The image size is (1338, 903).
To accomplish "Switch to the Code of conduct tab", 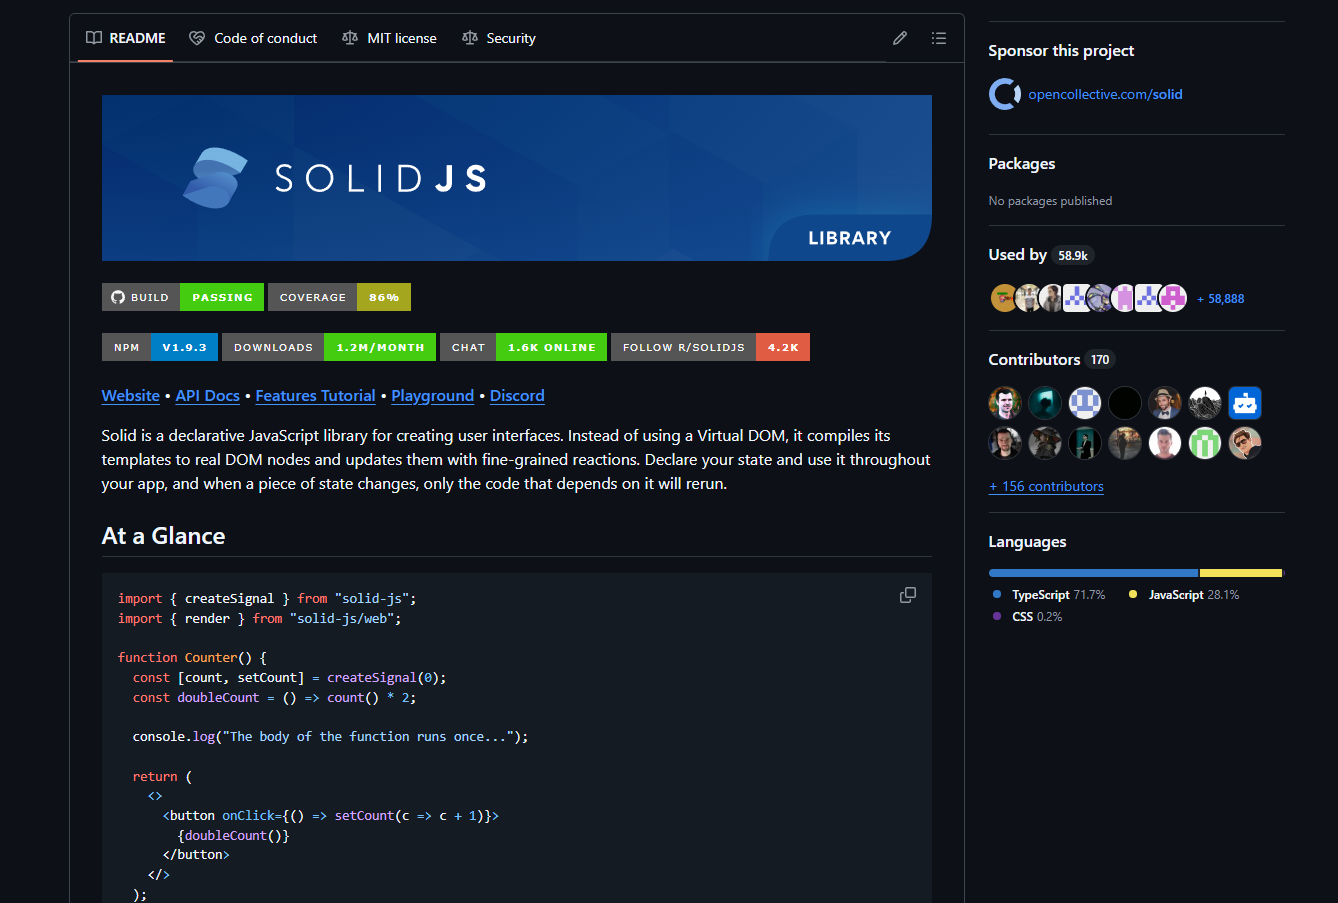I will click(x=253, y=38).
